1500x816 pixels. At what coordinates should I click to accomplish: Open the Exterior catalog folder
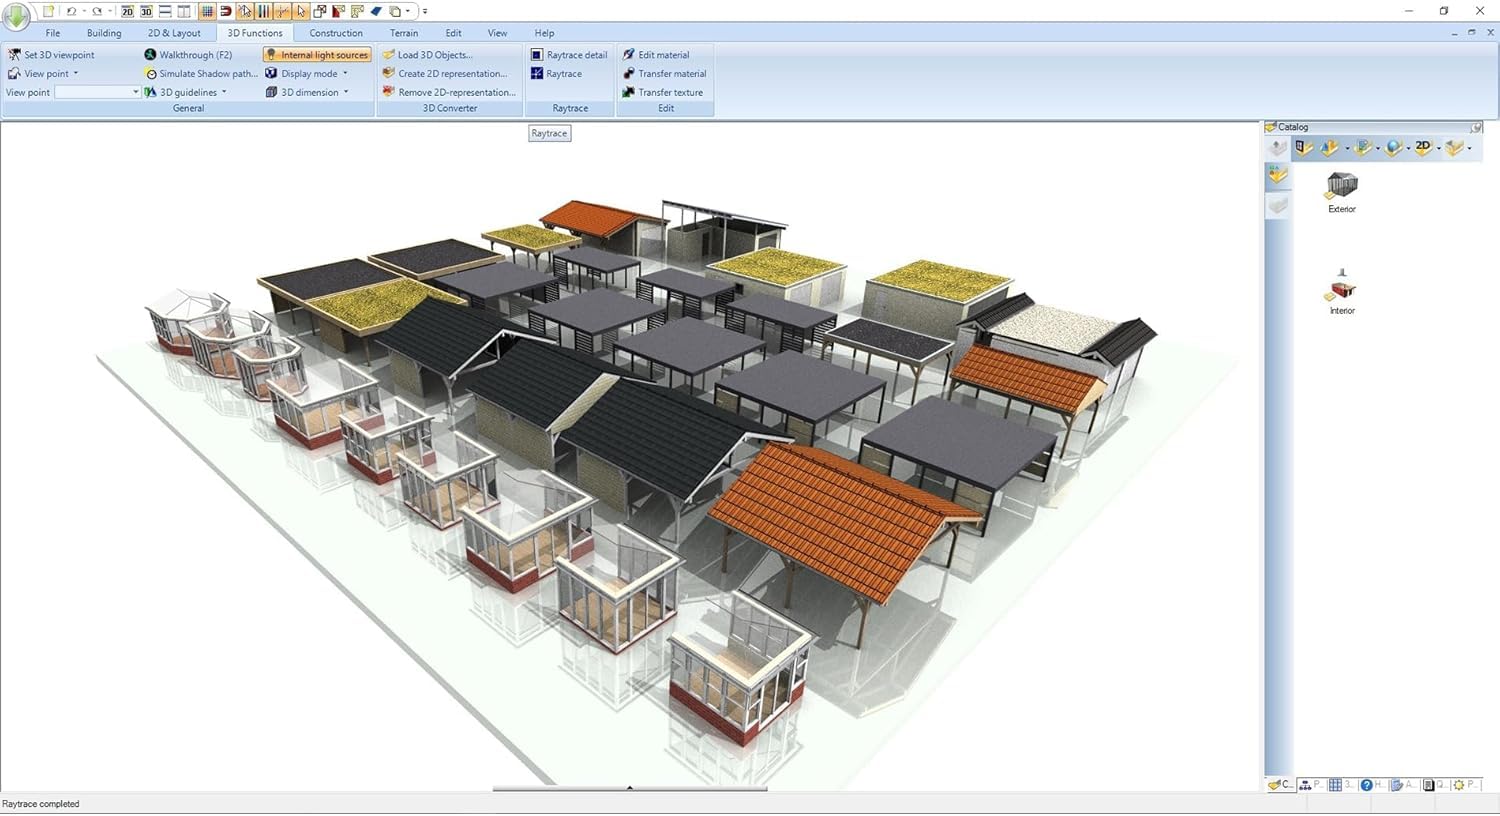coord(1341,190)
